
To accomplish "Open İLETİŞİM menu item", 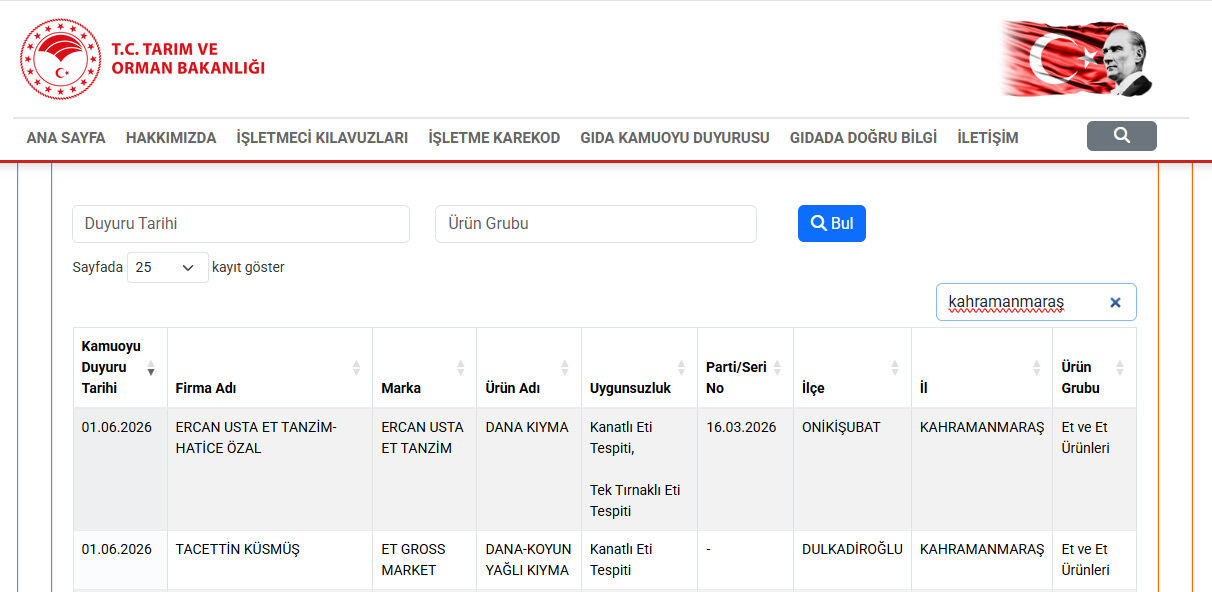I will [x=988, y=138].
